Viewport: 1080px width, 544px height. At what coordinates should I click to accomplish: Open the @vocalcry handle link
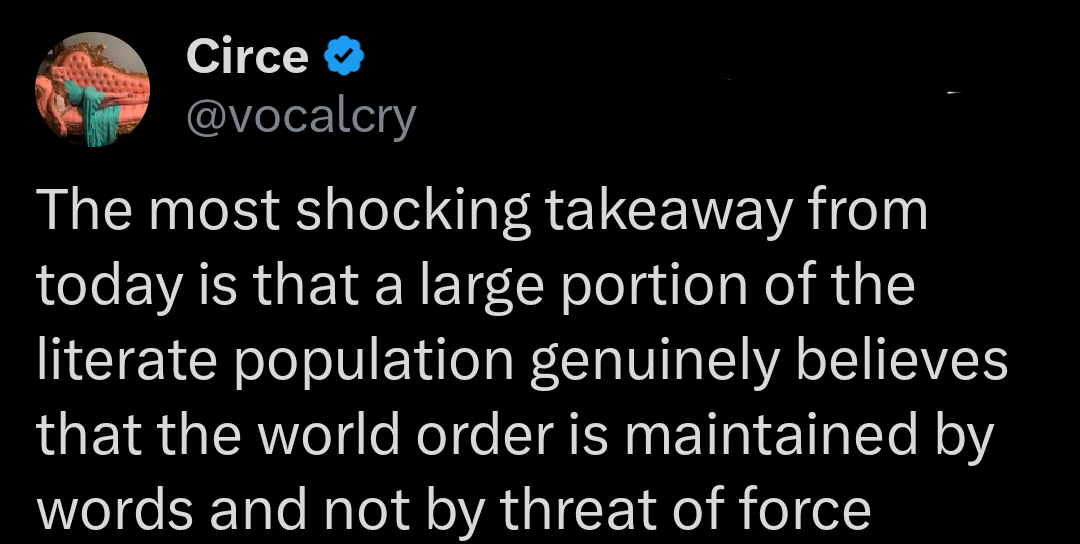tap(300, 118)
